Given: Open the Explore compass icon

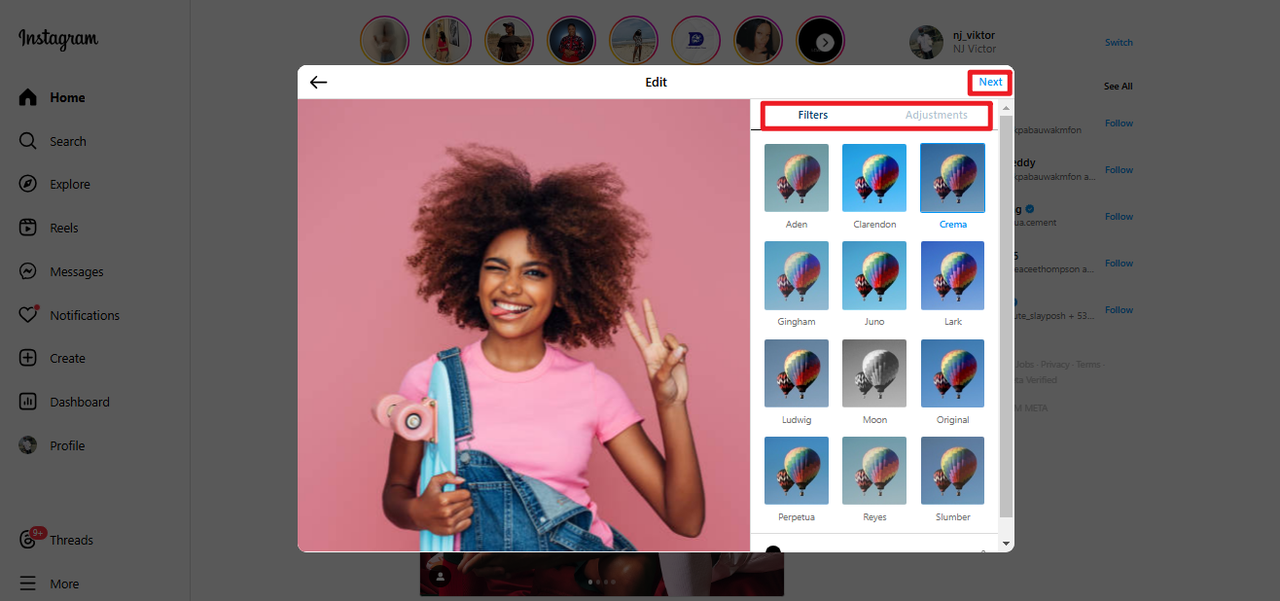Looking at the screenshot, I should point(28,184).
